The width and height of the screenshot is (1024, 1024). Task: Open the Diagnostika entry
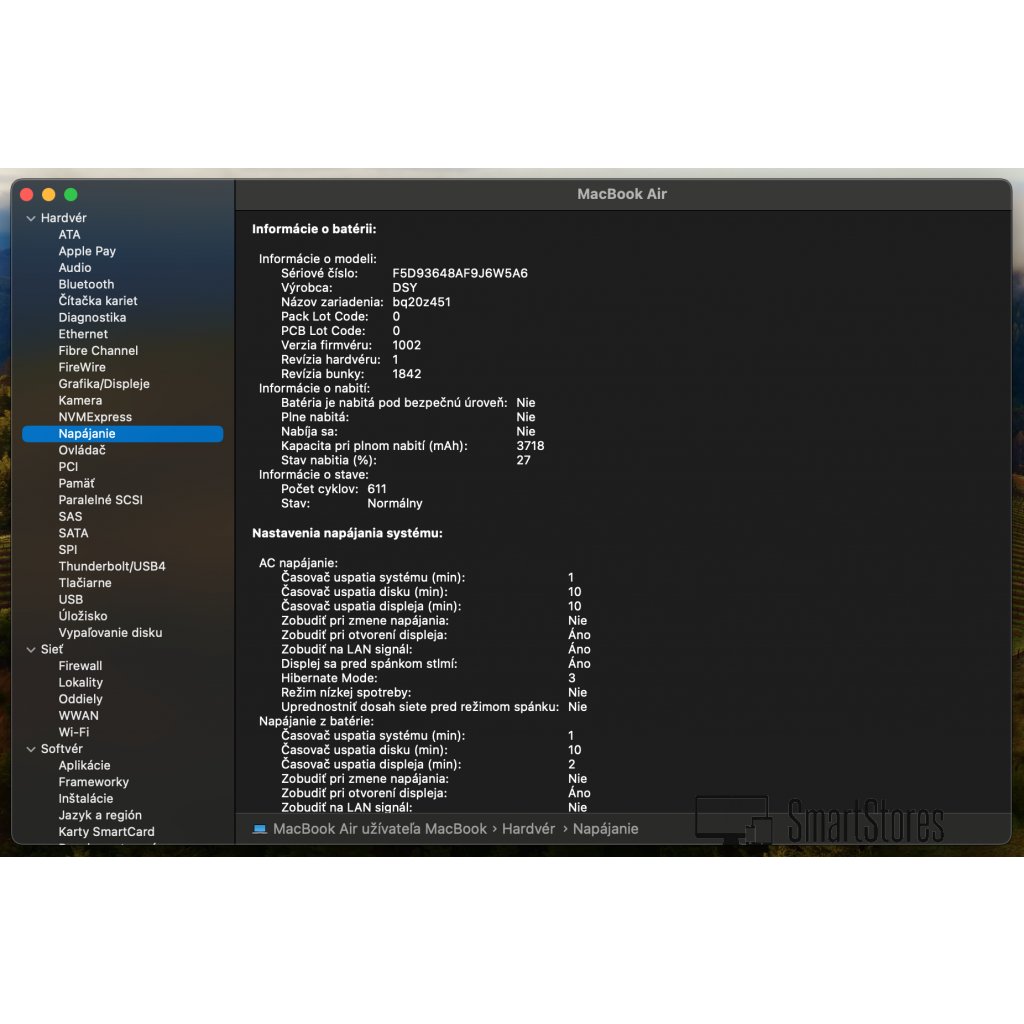[x=92, y=317]
